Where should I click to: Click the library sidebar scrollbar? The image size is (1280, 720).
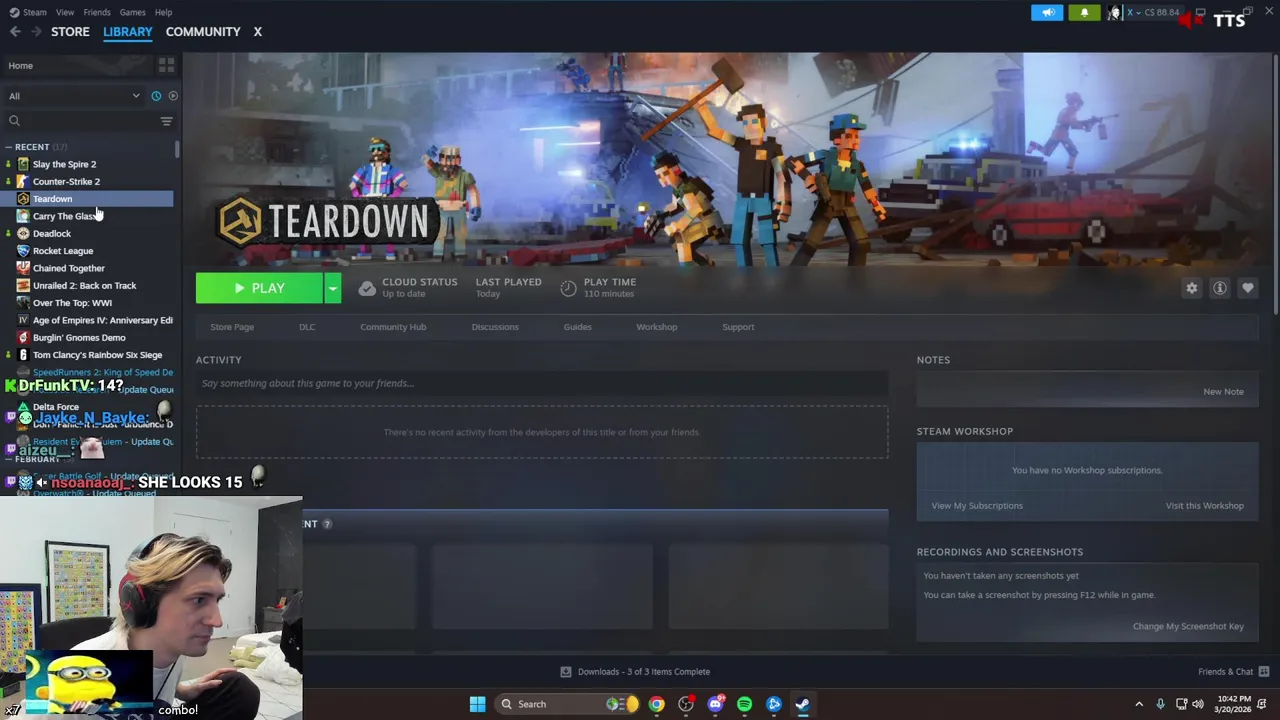(x=177, y=150)
